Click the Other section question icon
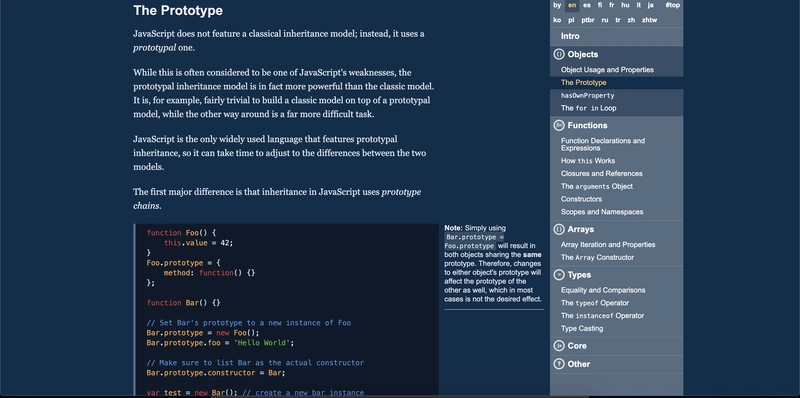The image size is (800, 398). point(559,364)
